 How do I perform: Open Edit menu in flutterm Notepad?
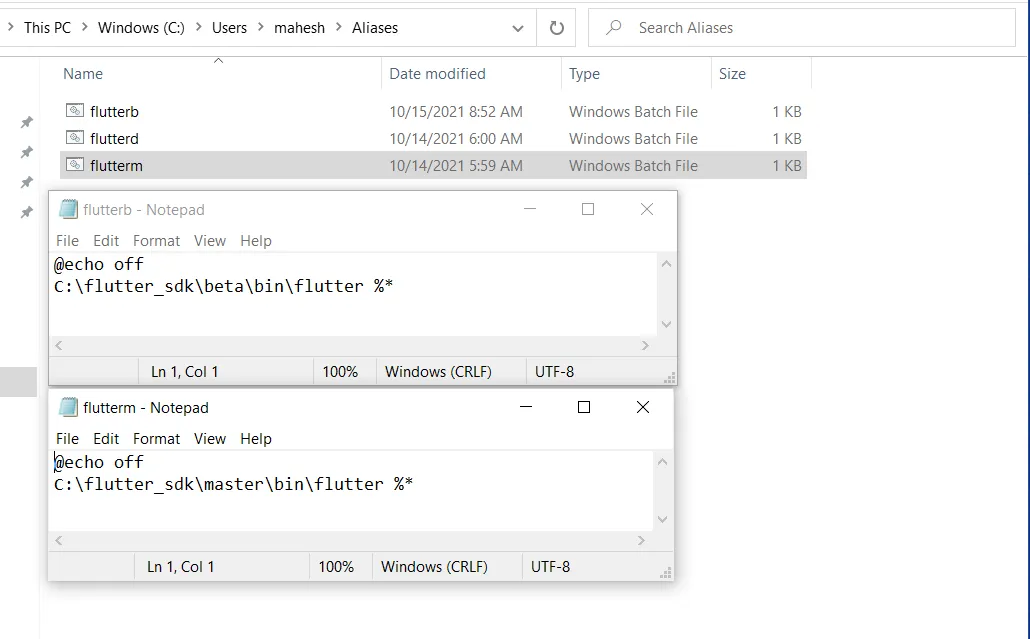(x=106, y=439)
